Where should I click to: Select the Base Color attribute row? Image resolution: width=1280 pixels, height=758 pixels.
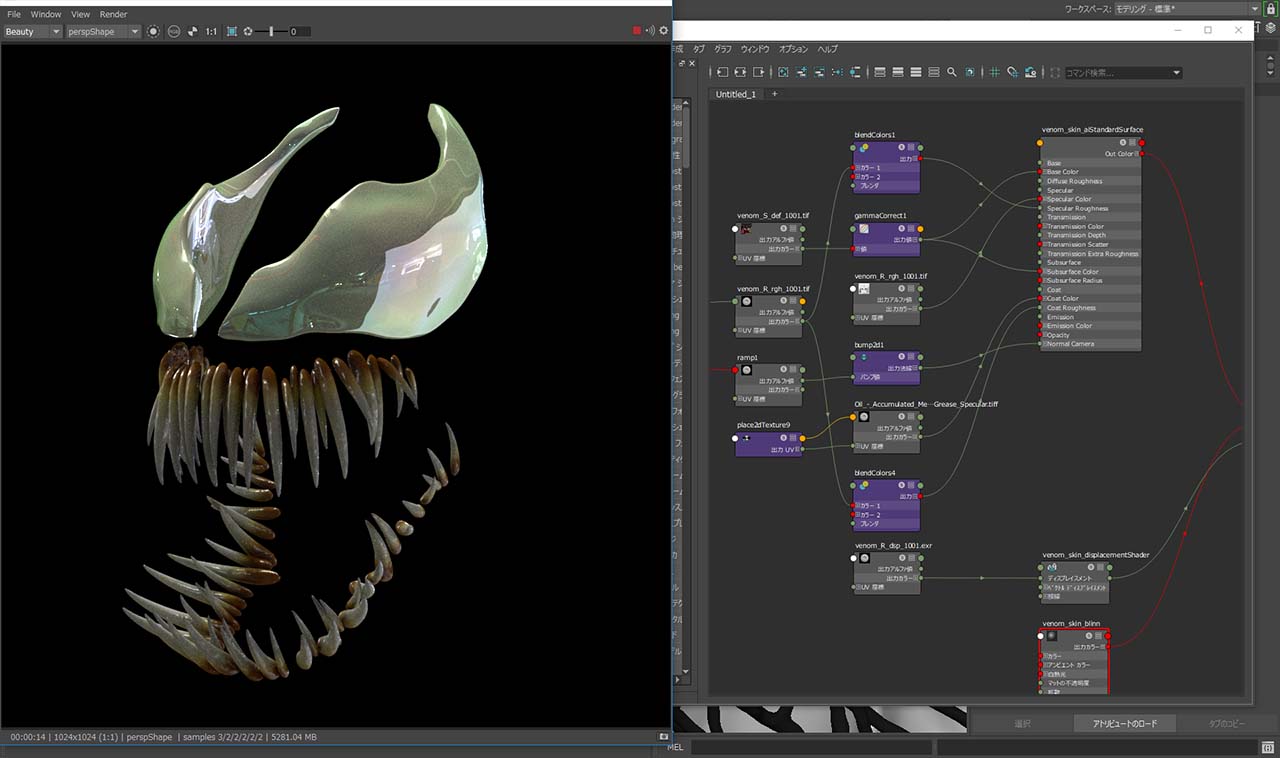point(1091,172)
